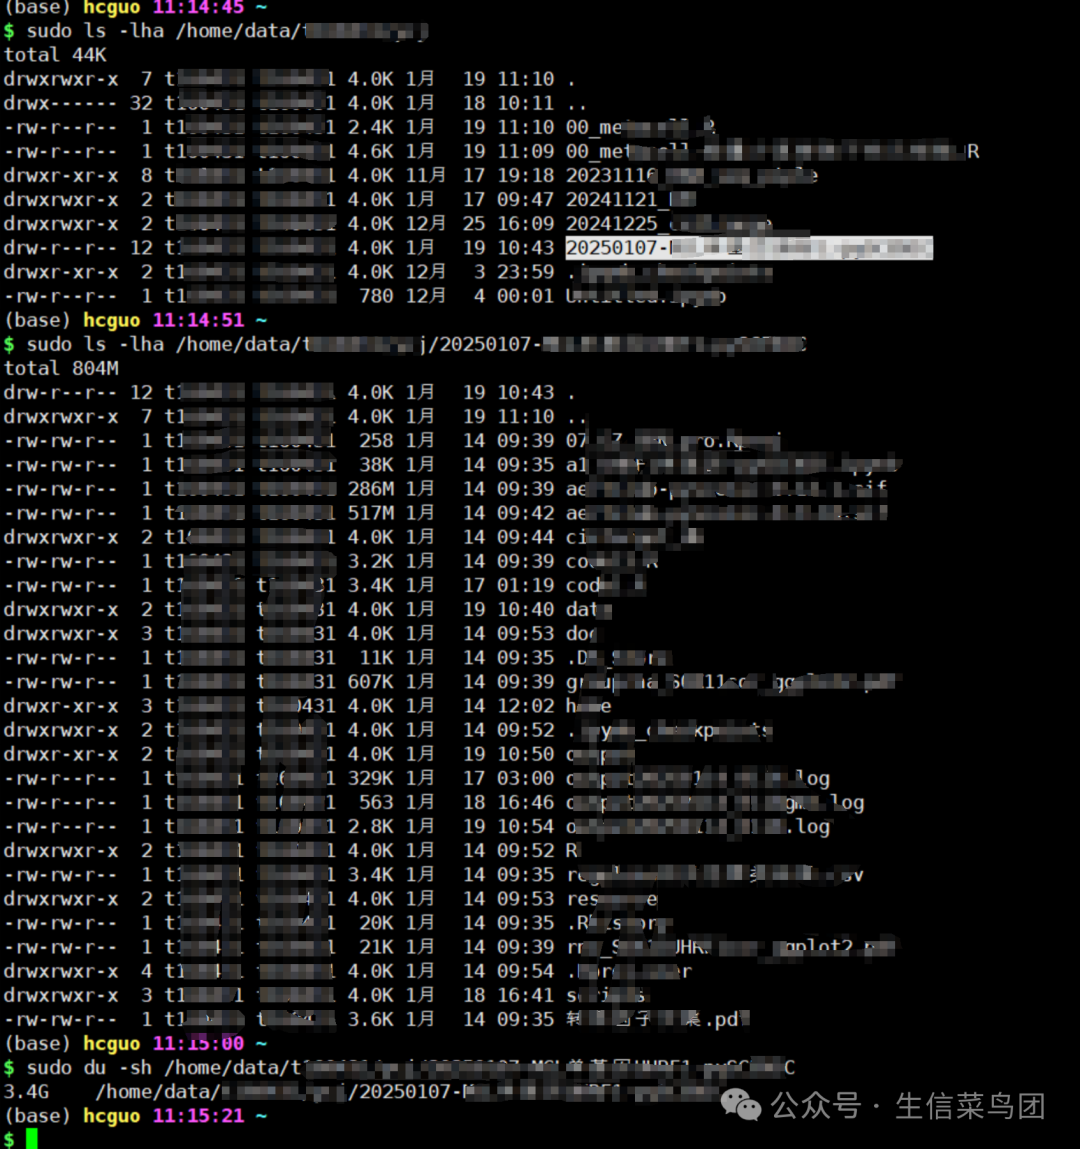Click the modification time '01:19'
The height and width of the screenshot is (1149, 1080).
(525, 585)
